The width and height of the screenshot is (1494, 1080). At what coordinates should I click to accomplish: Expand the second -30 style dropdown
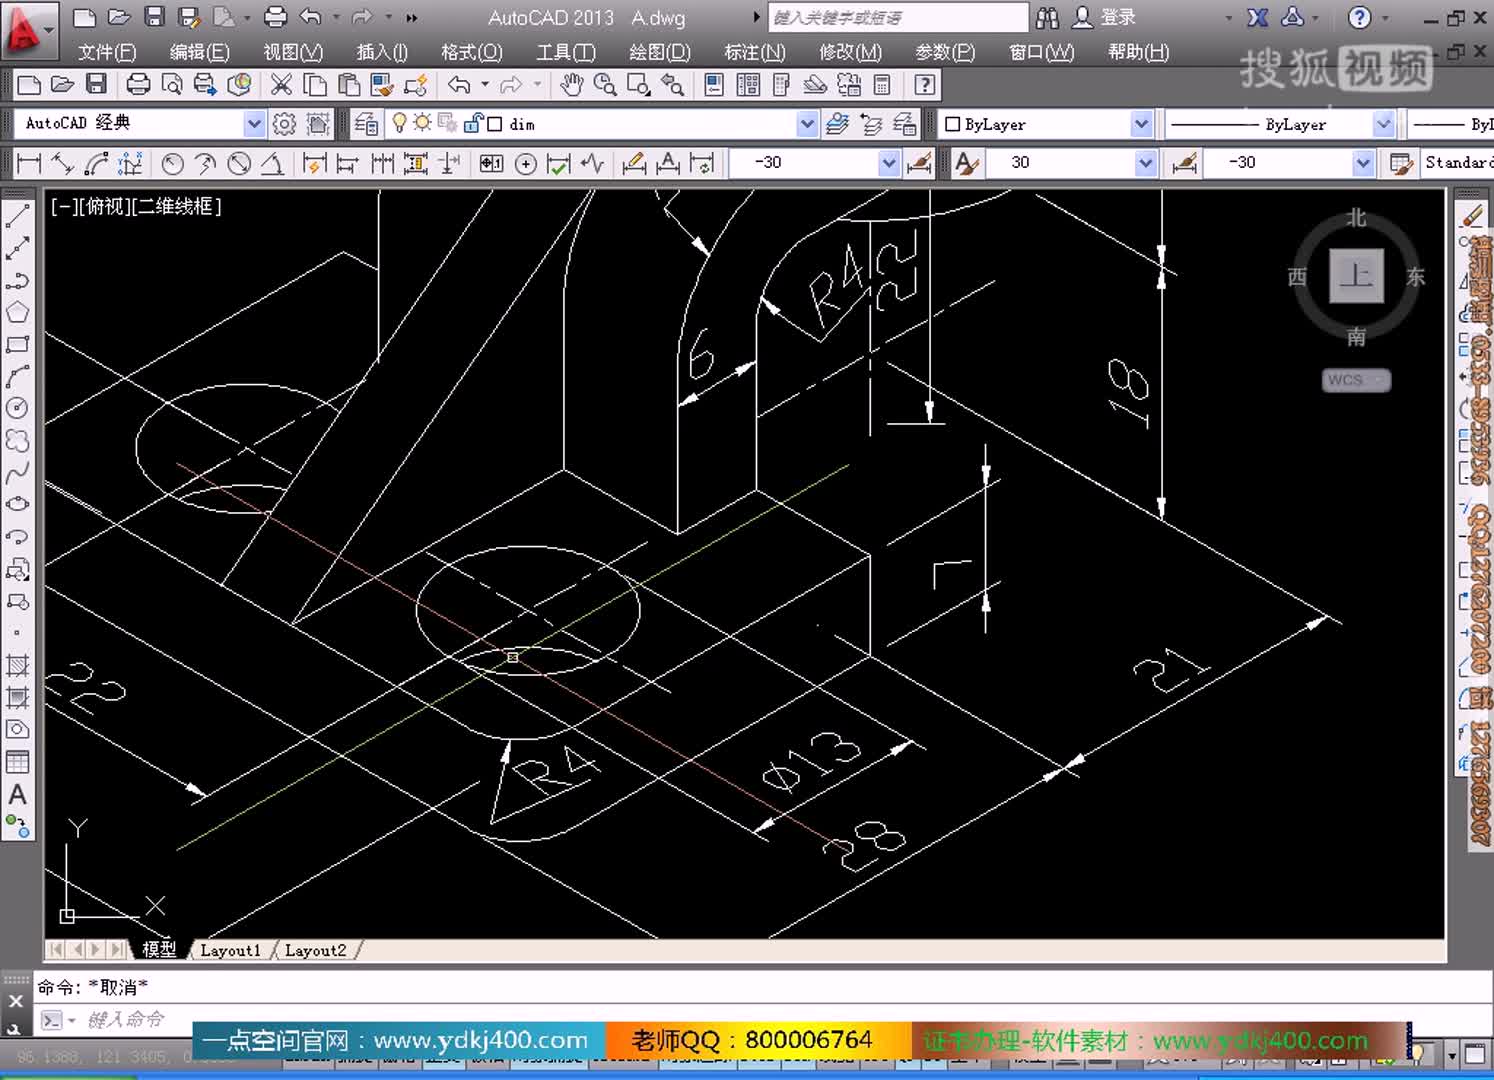1363,163
